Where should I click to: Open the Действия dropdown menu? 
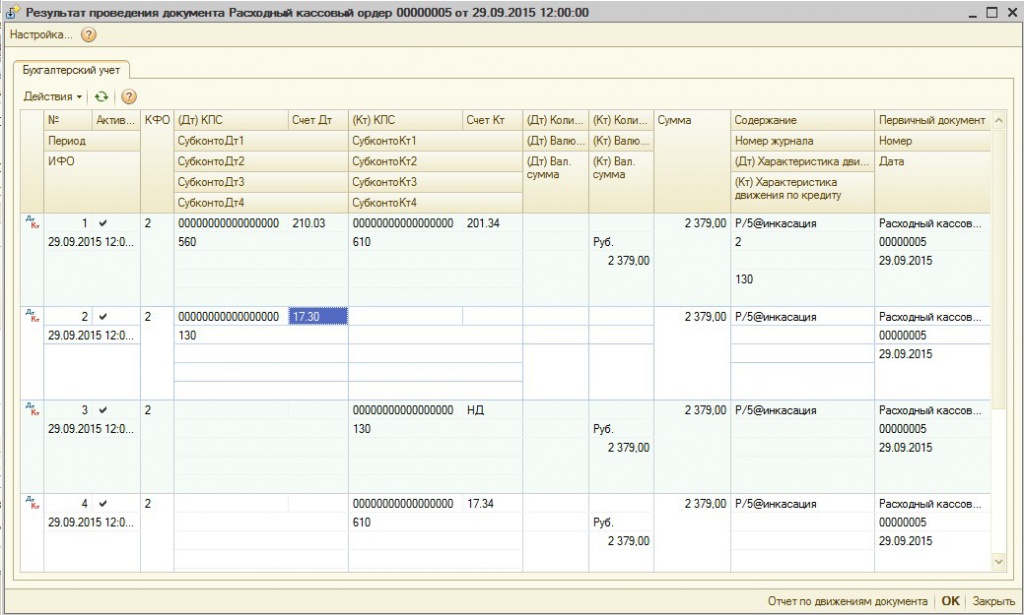(x=52, y=97)
